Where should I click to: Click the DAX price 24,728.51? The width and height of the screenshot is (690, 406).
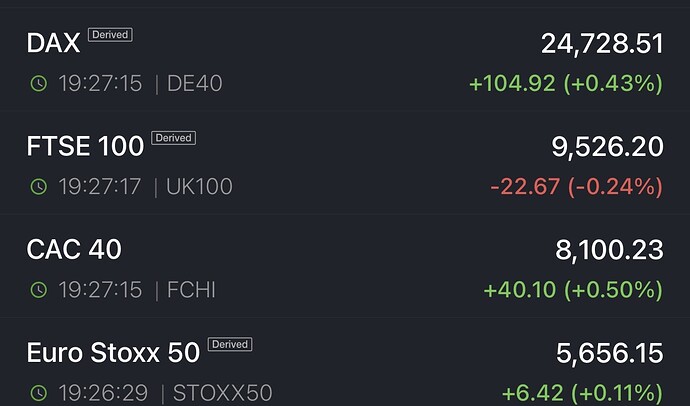(602, 44)
